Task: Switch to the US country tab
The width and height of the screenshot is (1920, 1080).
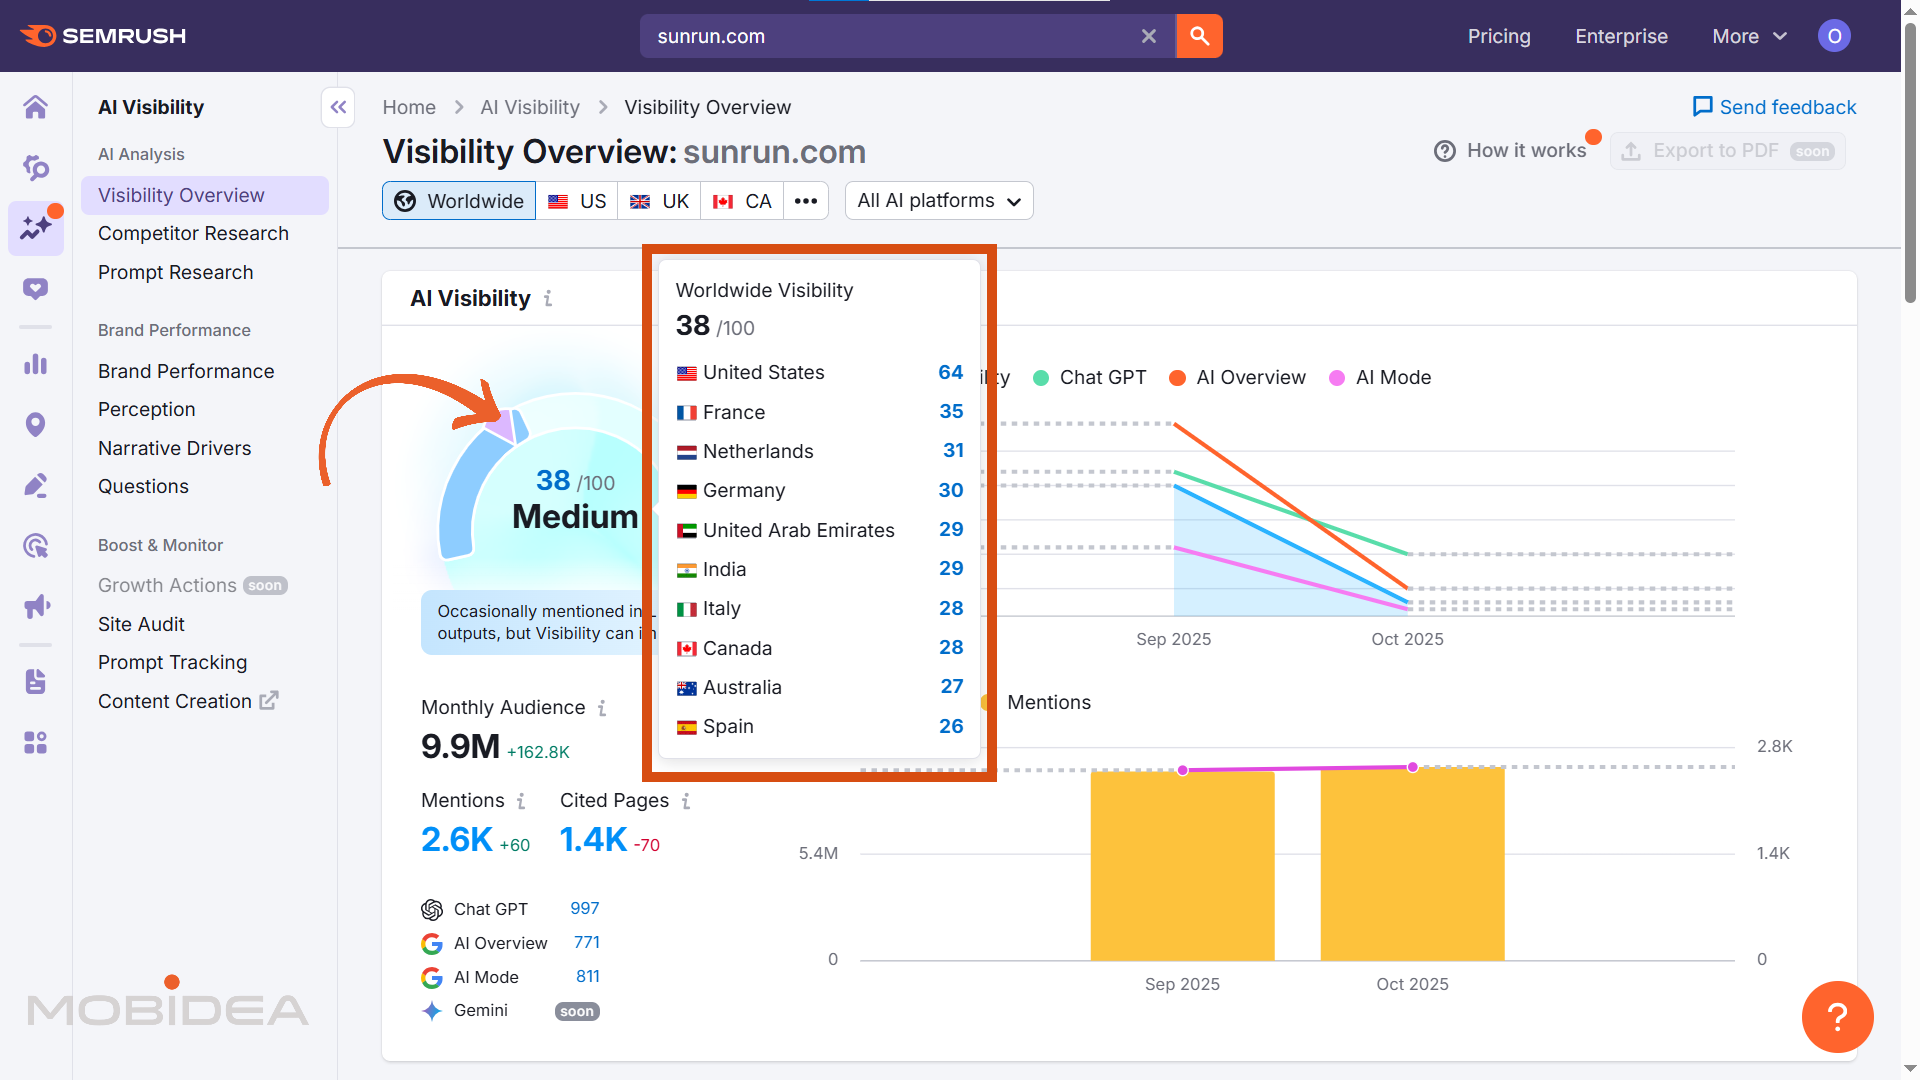Action: [577, 200]
